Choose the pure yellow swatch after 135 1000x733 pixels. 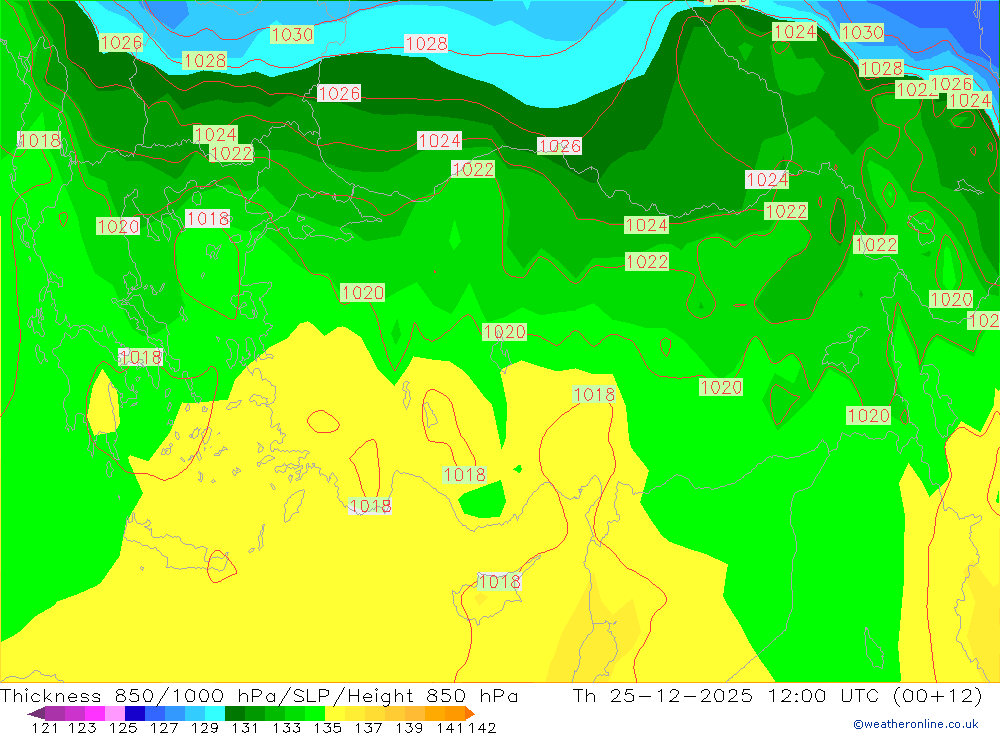click(335, 713)
